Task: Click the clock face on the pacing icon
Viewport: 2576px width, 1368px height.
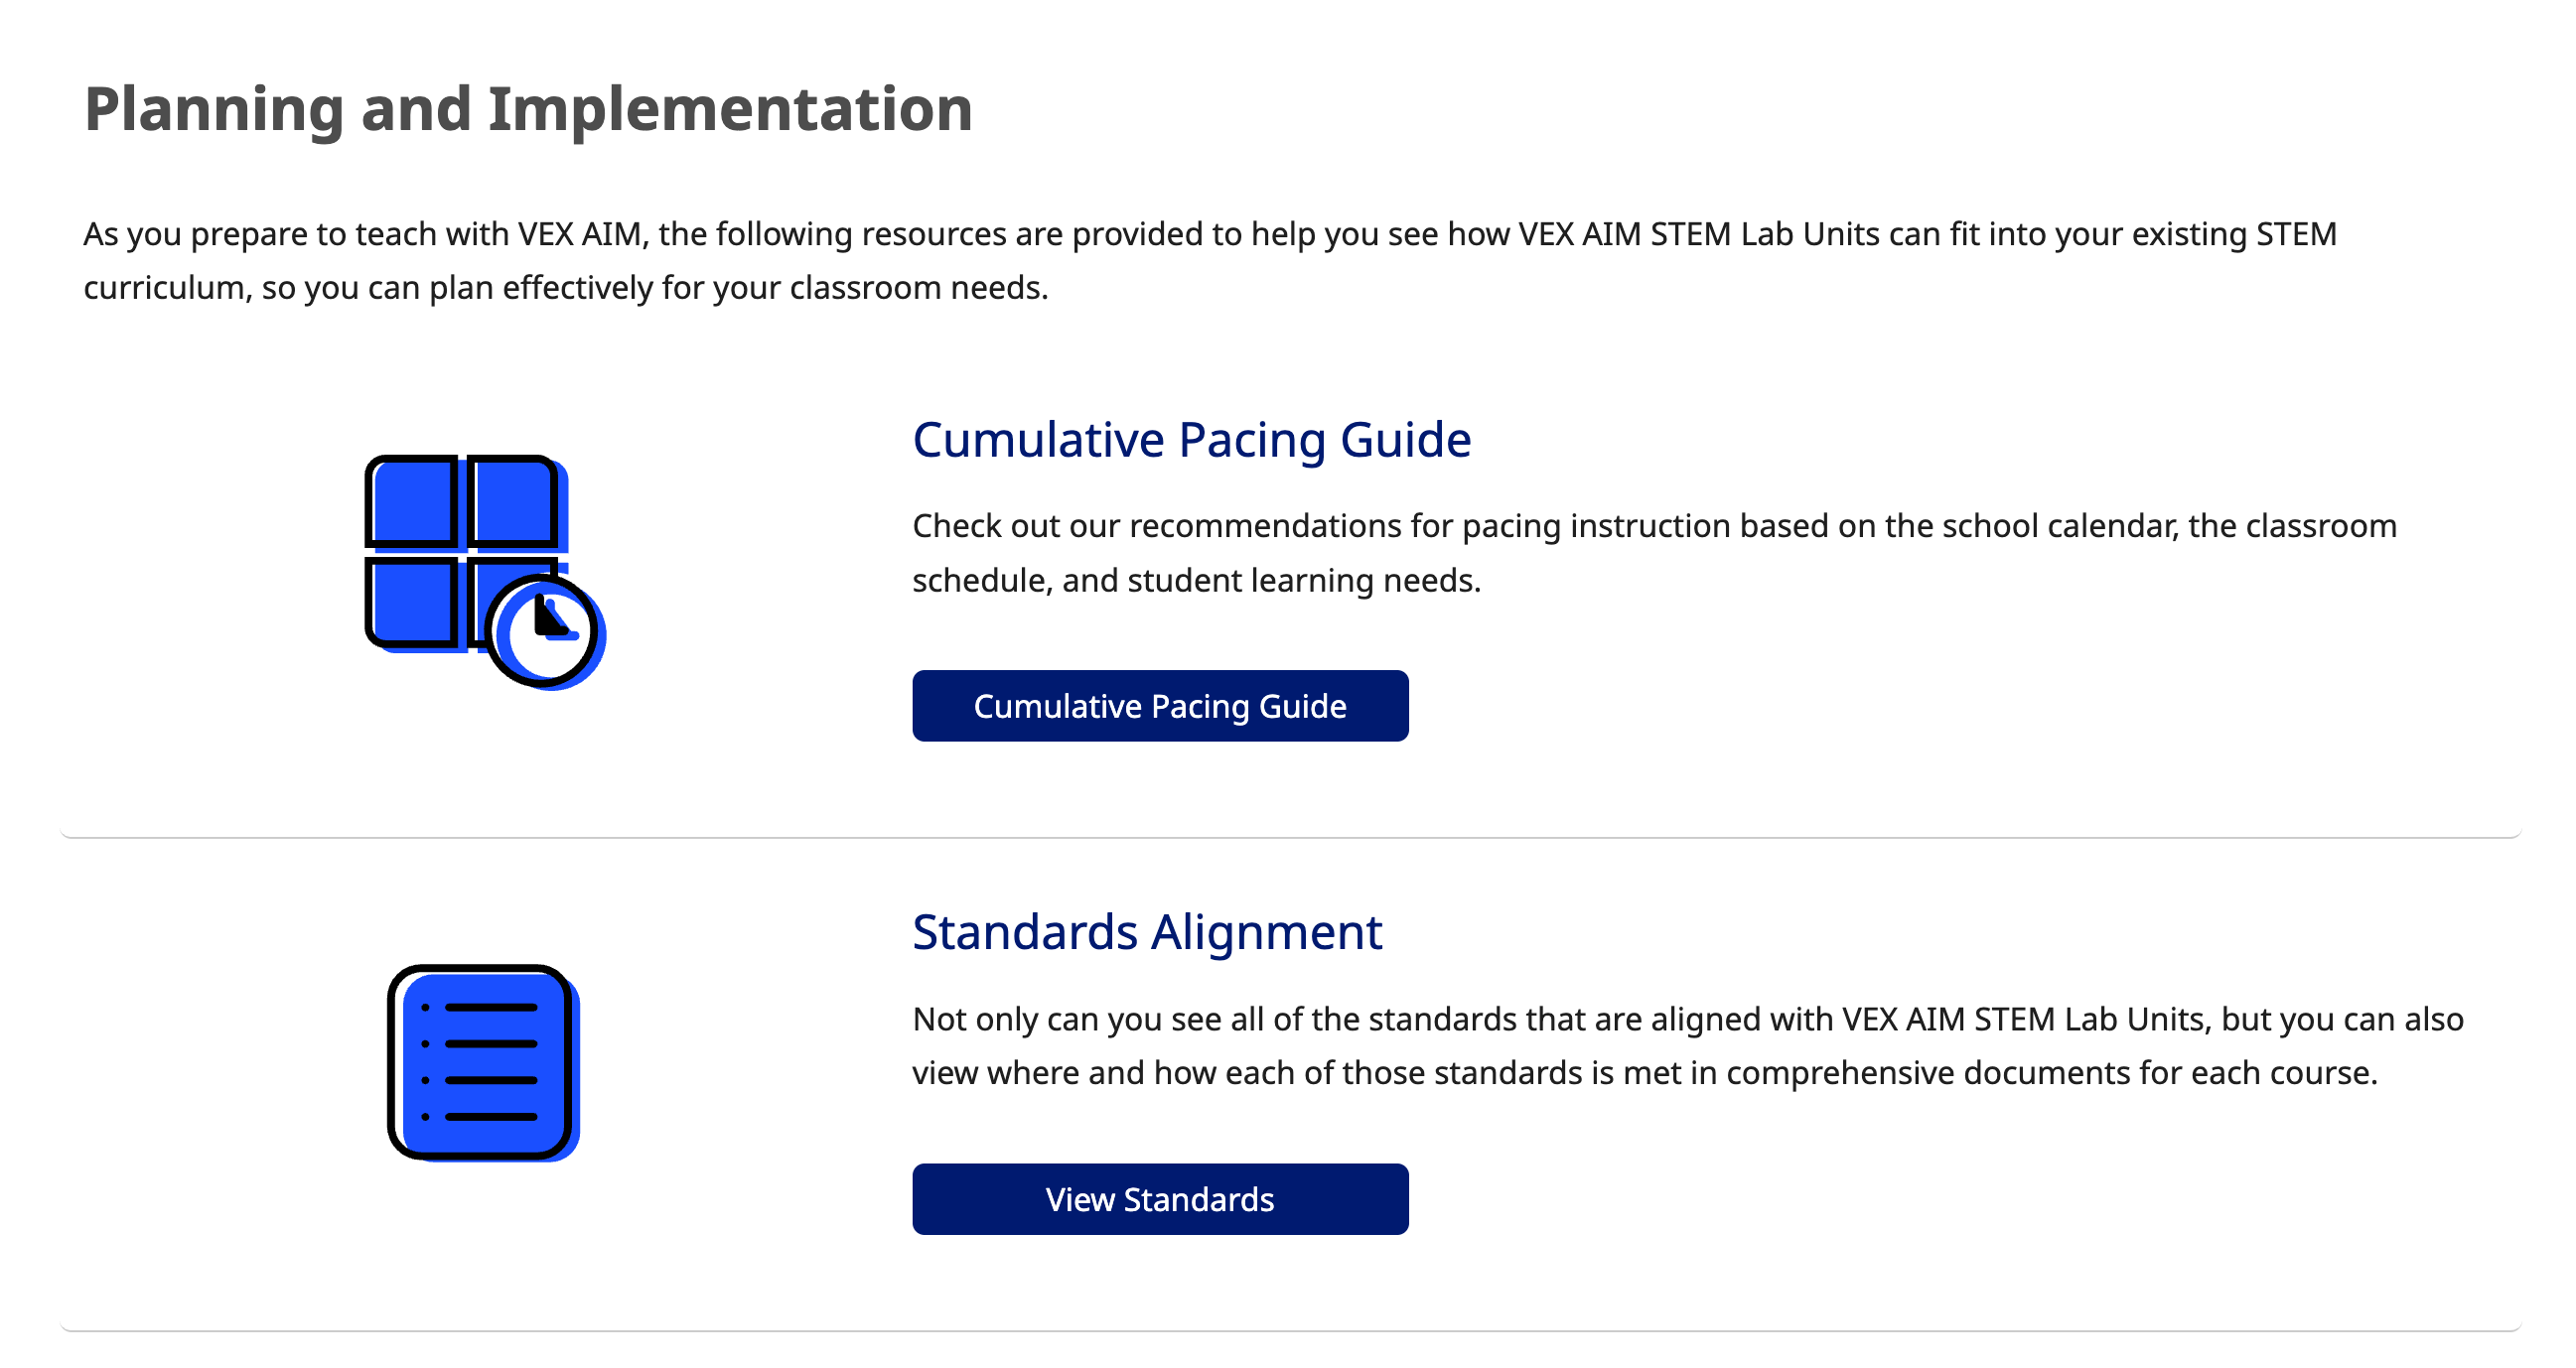Action: tap(543, 632)
